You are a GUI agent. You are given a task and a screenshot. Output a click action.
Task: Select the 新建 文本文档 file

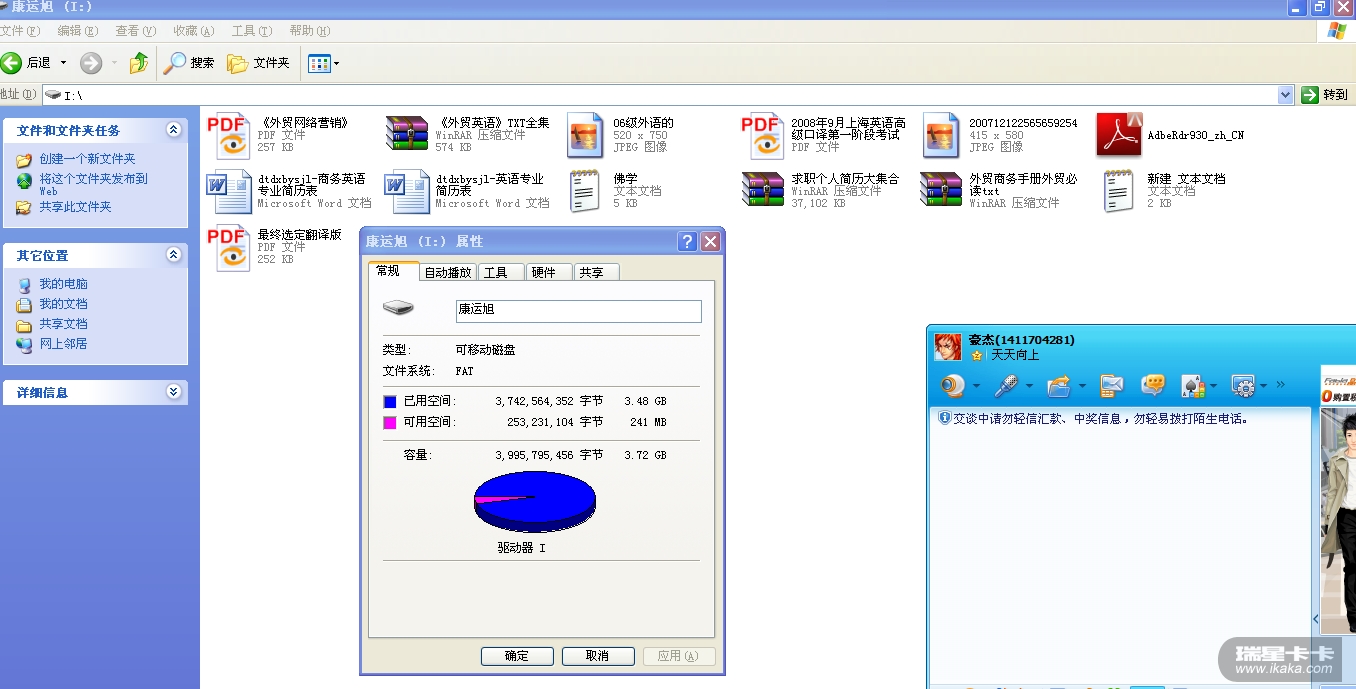(x=1162, y=191)
